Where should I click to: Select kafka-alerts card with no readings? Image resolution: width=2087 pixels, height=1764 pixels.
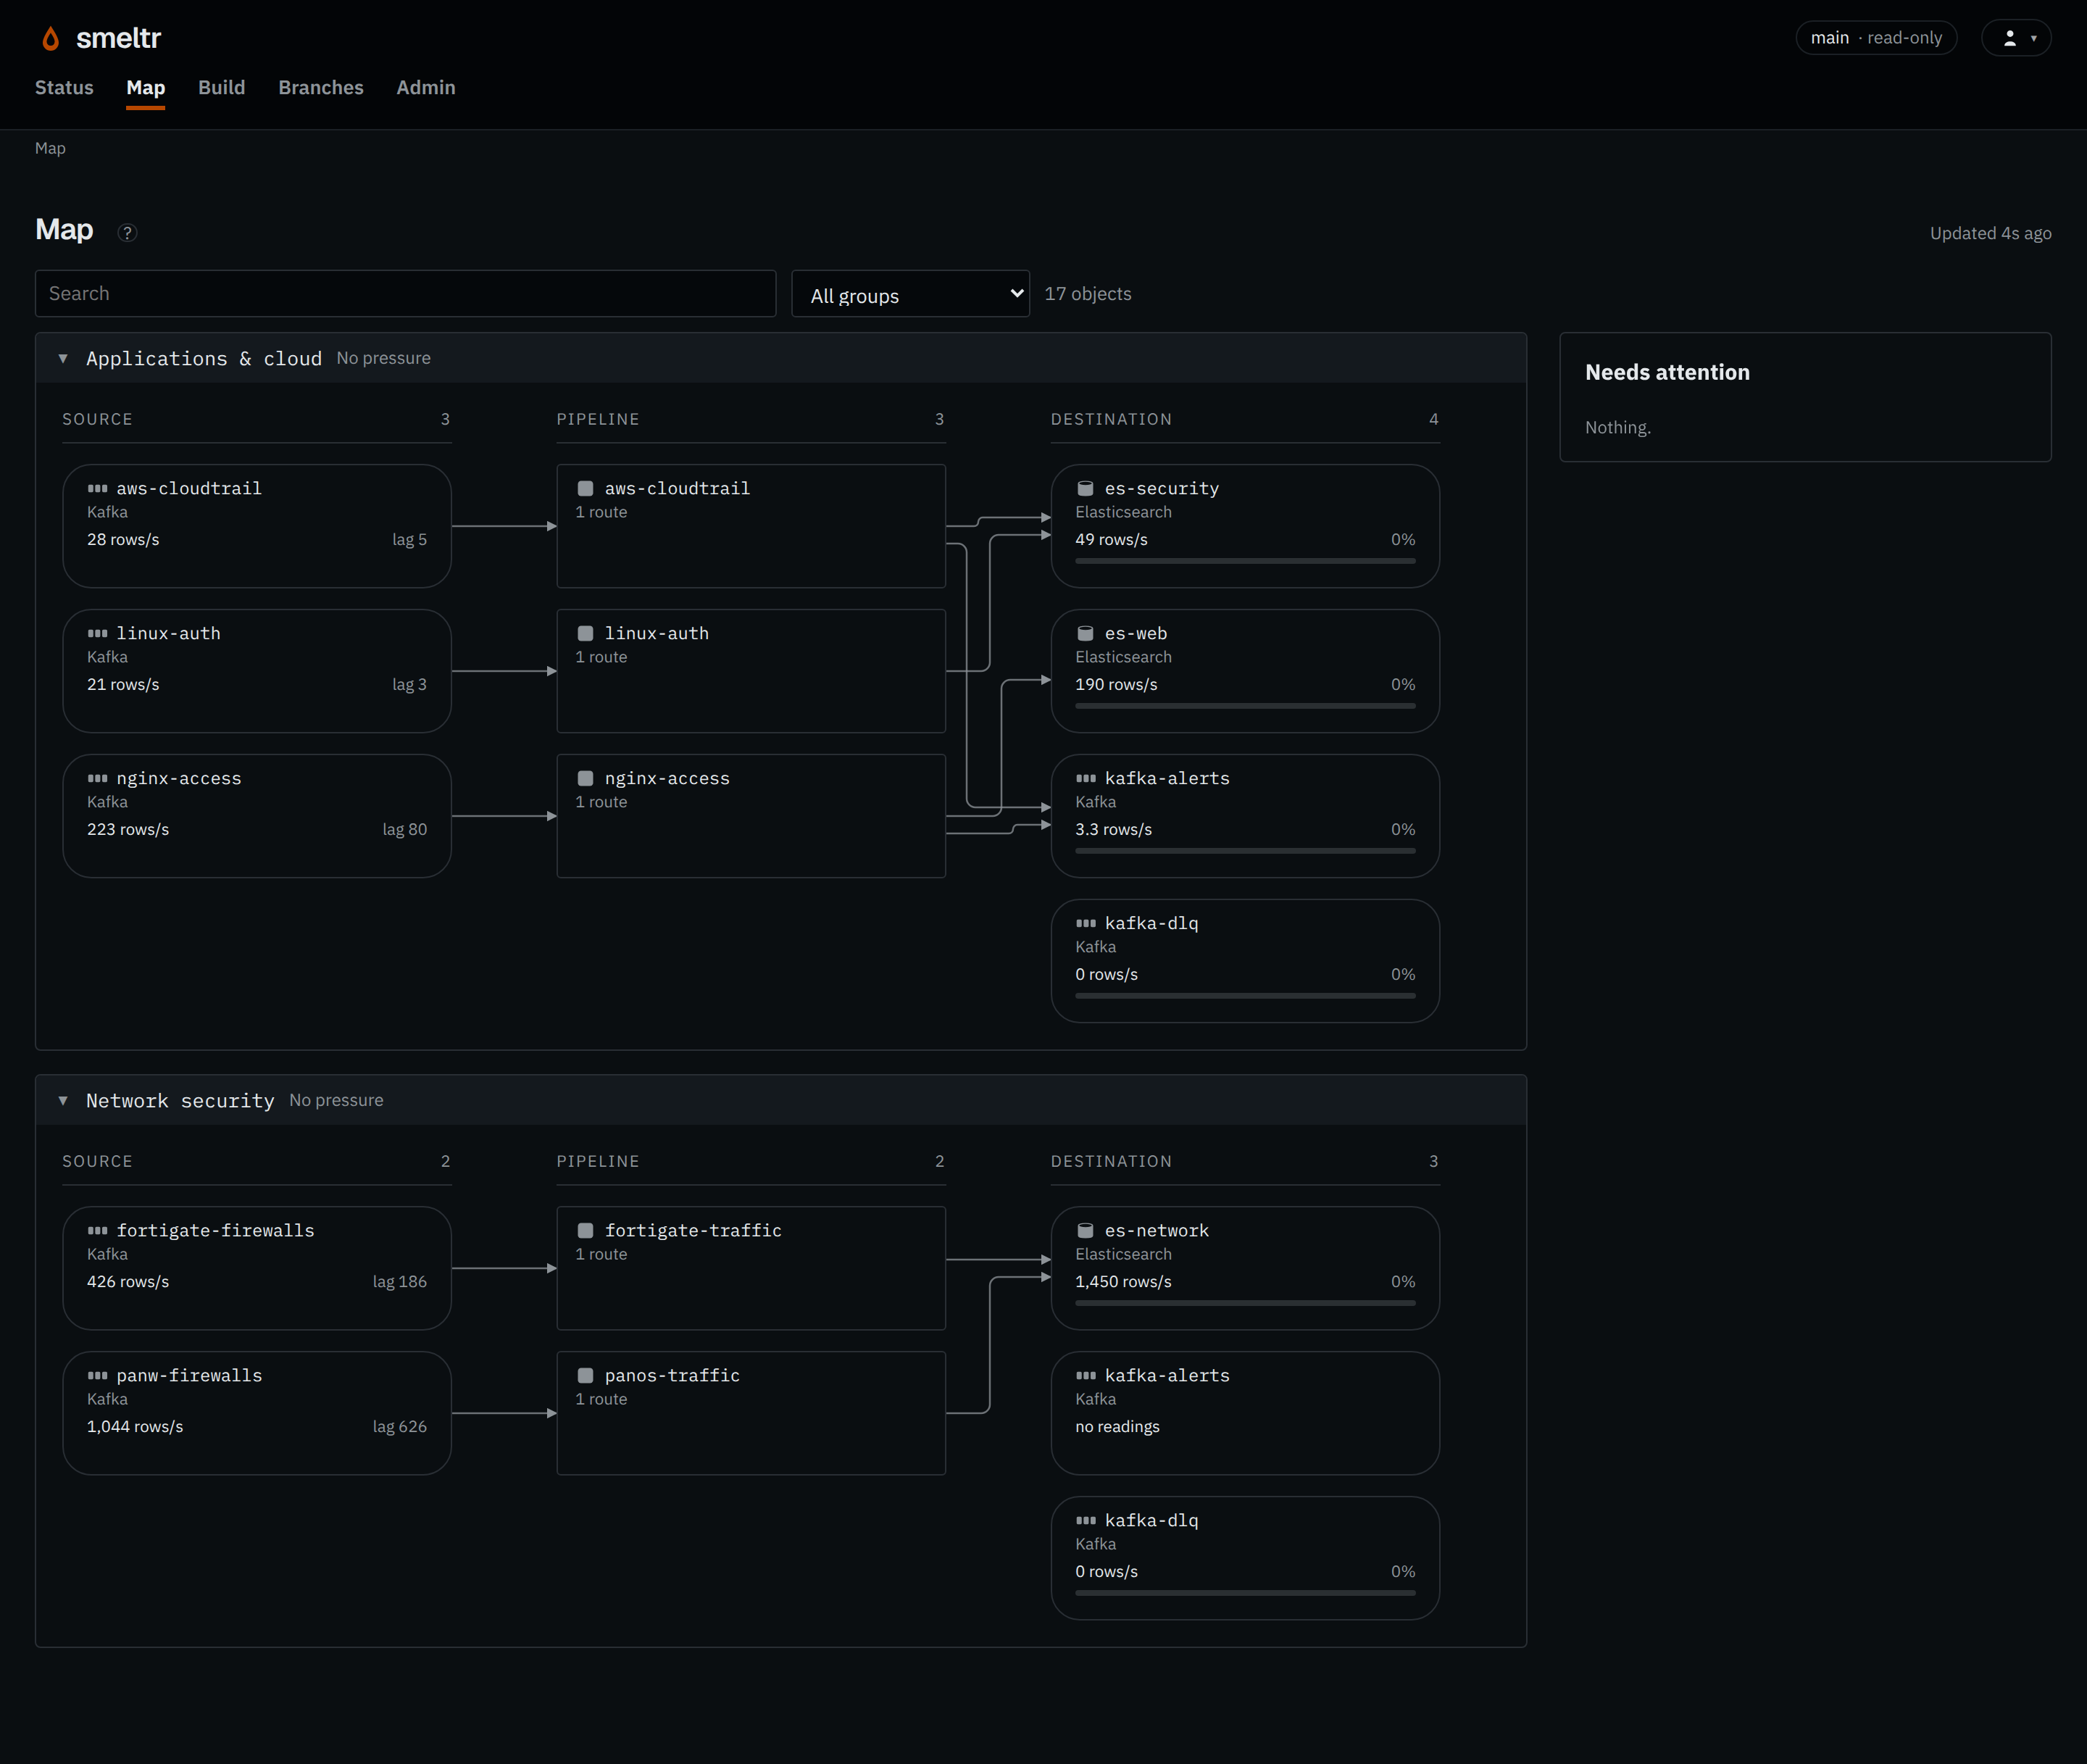click(1245, 1413)
